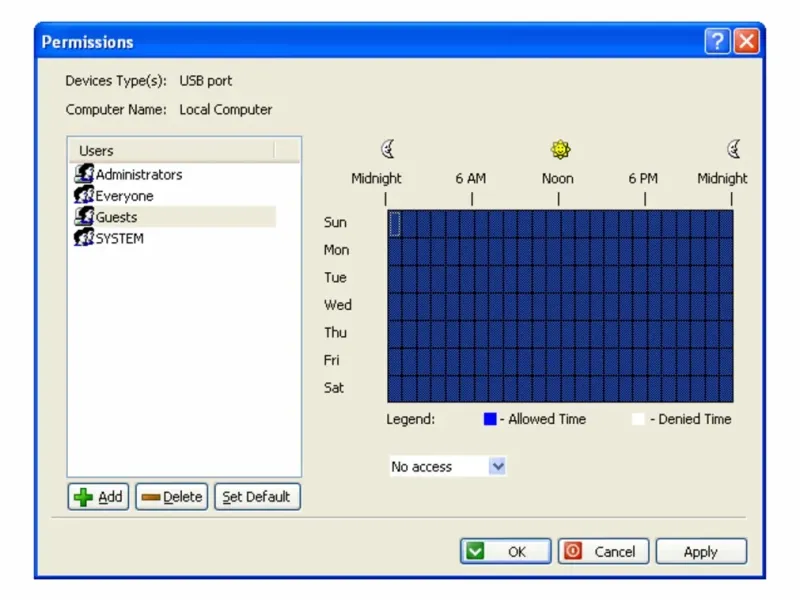Click the blue Allowed Time legend swatch
The width and height of the screenshot is (800, 600).
tap(490, 420)
